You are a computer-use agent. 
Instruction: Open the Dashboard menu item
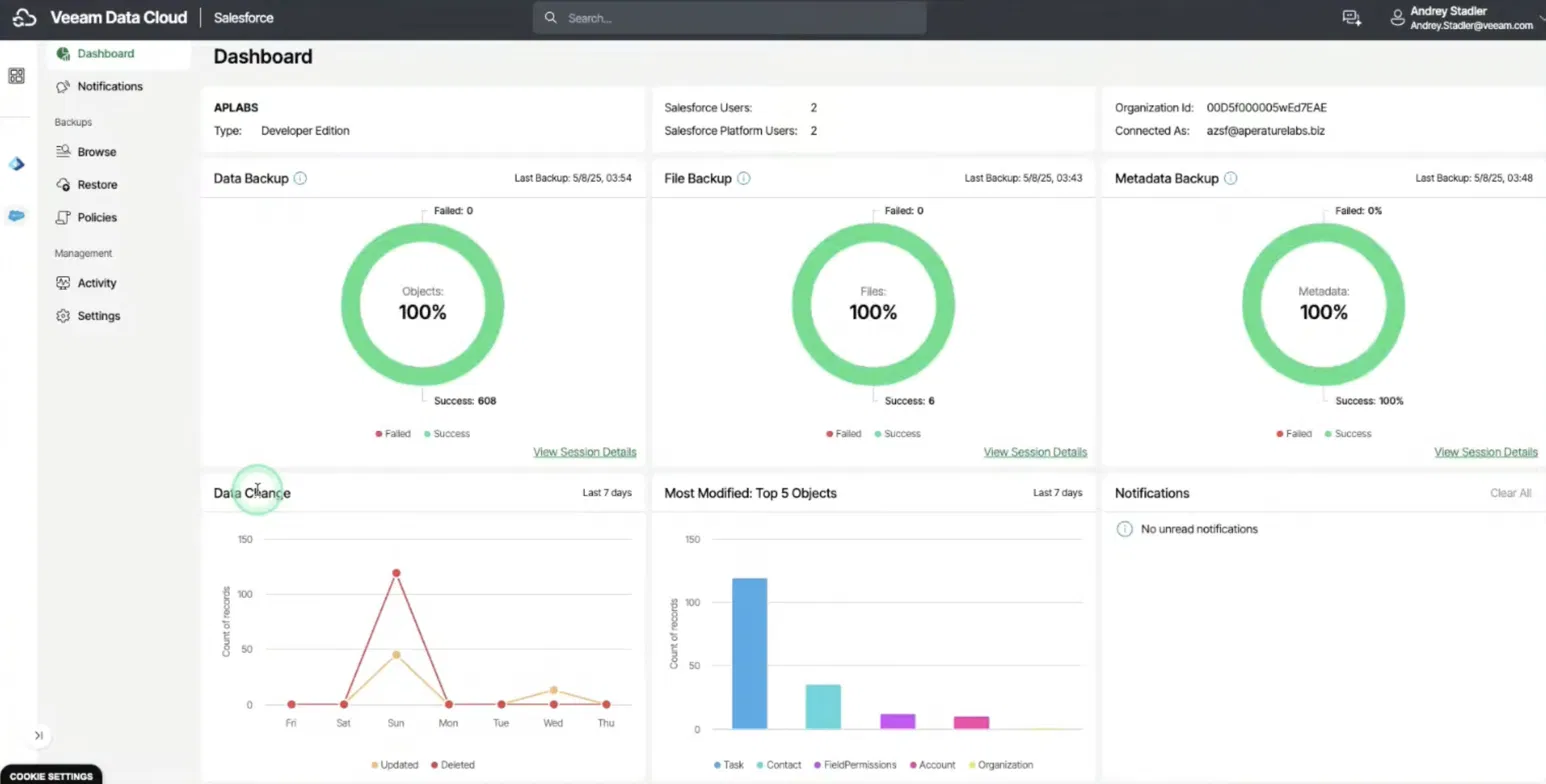pos(118,54)
